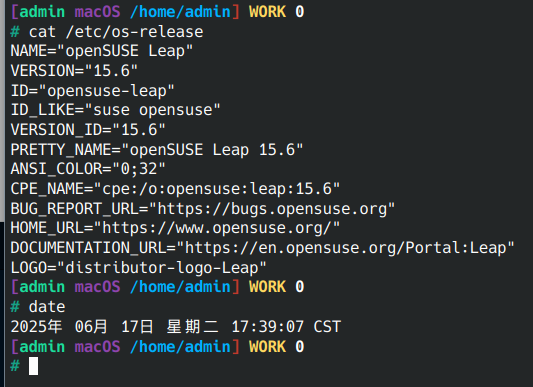Click the PRETTY_NAME="openSUSE Leap 15.6" line
Image resolution: width=533 pixels, height=387 pixels.
[x=157, y=150]
